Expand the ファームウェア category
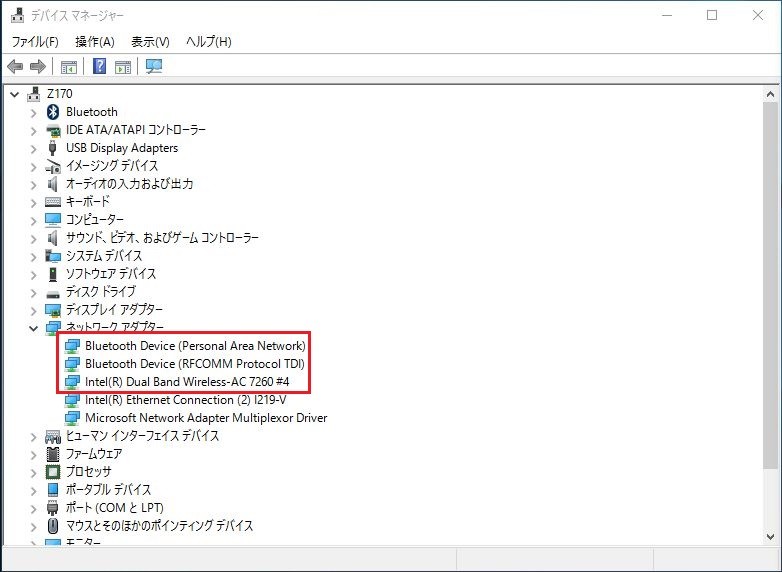Viewport: 782px width, 572px height. click(33, 454)
